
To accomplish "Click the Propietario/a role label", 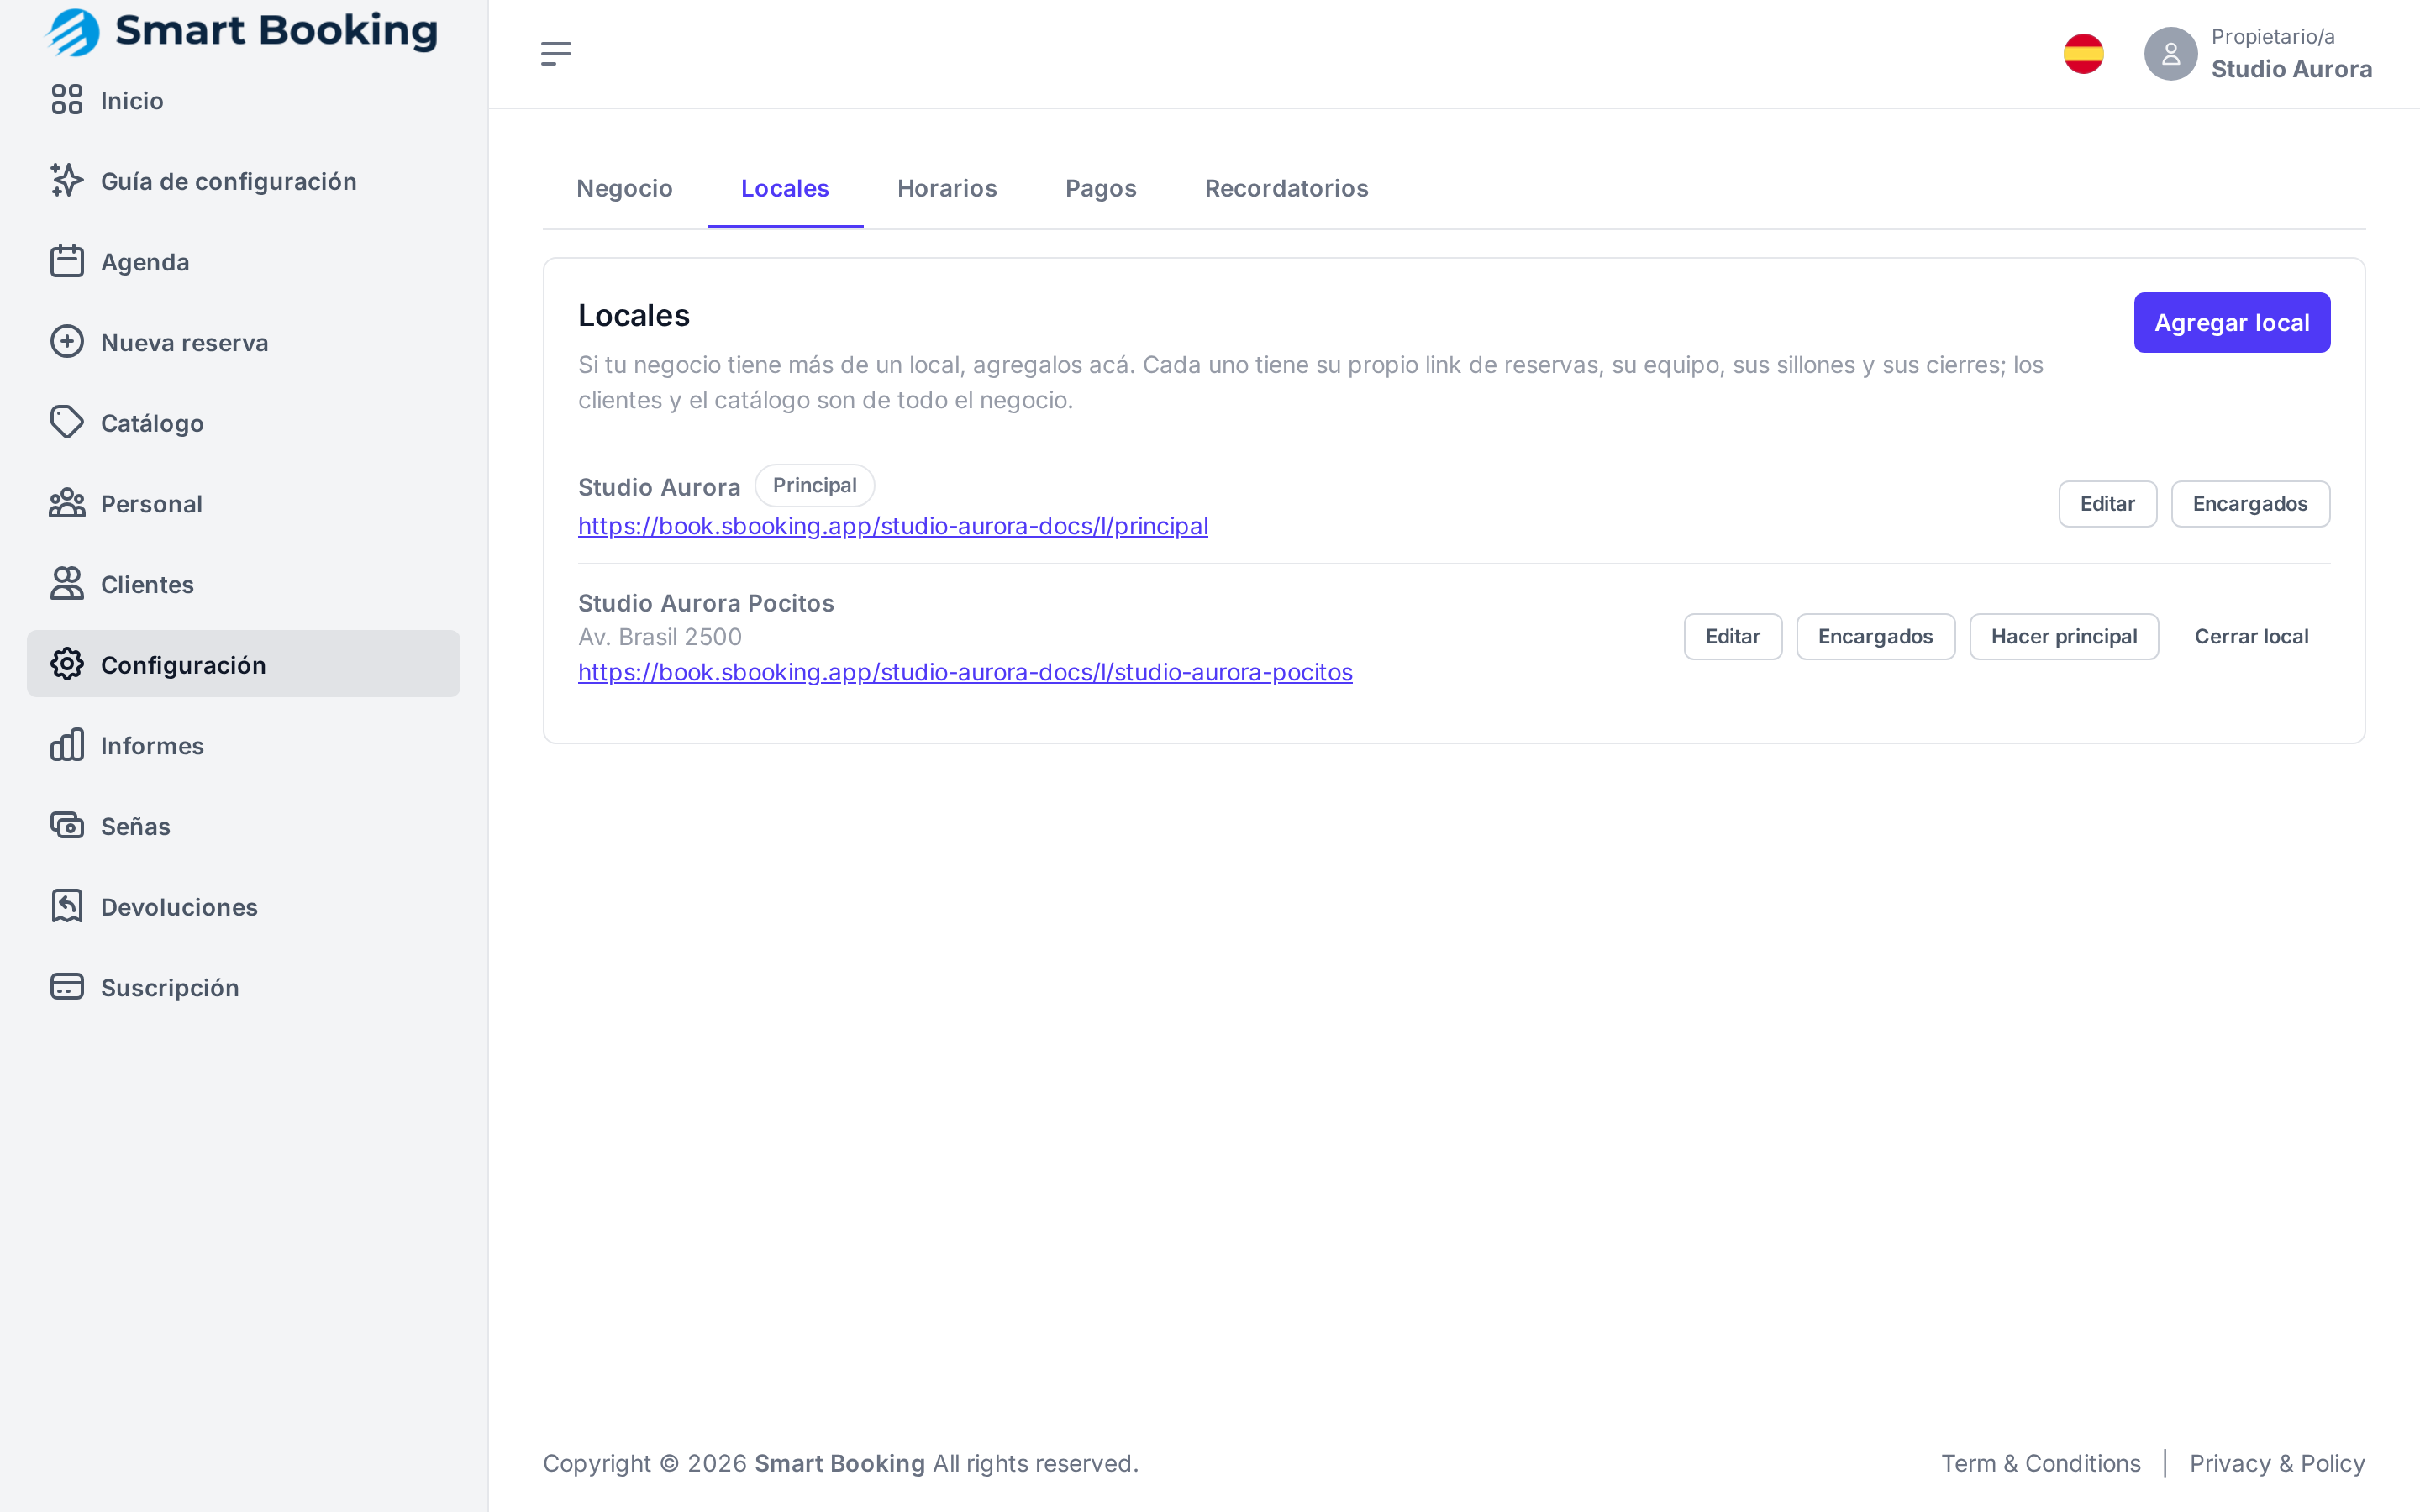I will point(2273,37).
